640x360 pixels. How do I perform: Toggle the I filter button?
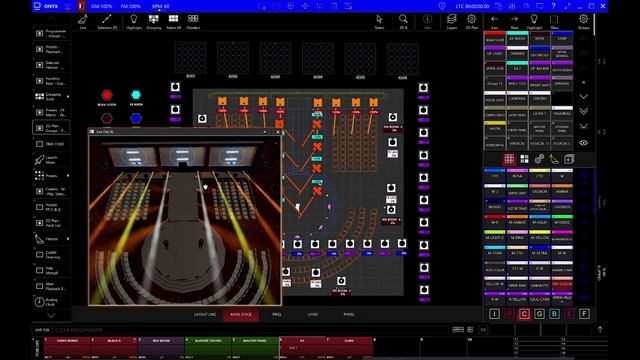(x=494, y=314)
